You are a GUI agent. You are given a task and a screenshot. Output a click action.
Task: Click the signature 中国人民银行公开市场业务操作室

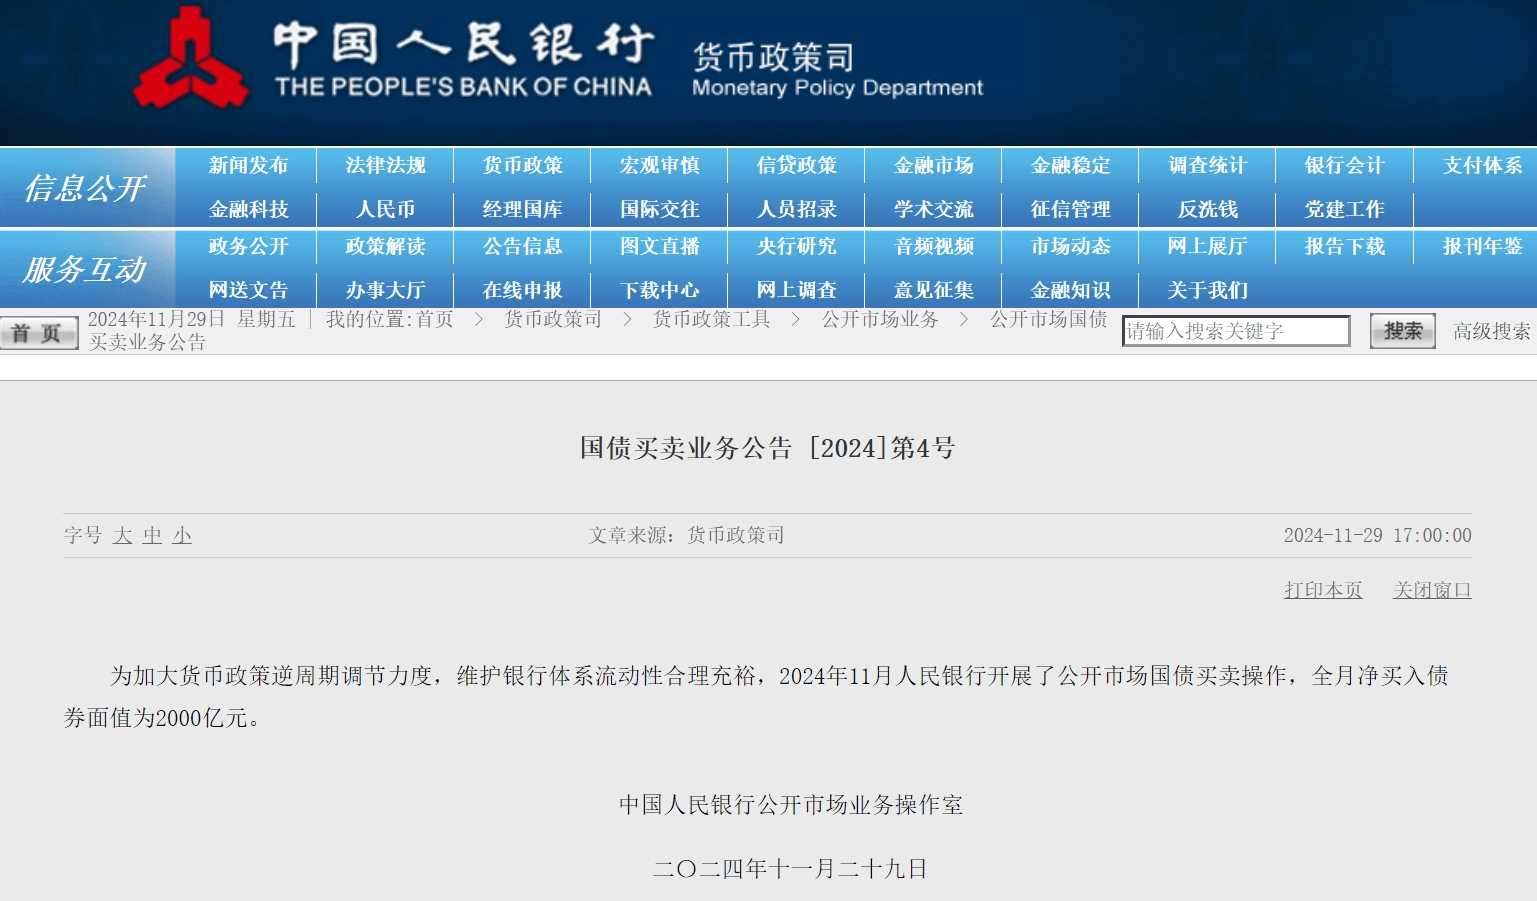tap(791, 805)
